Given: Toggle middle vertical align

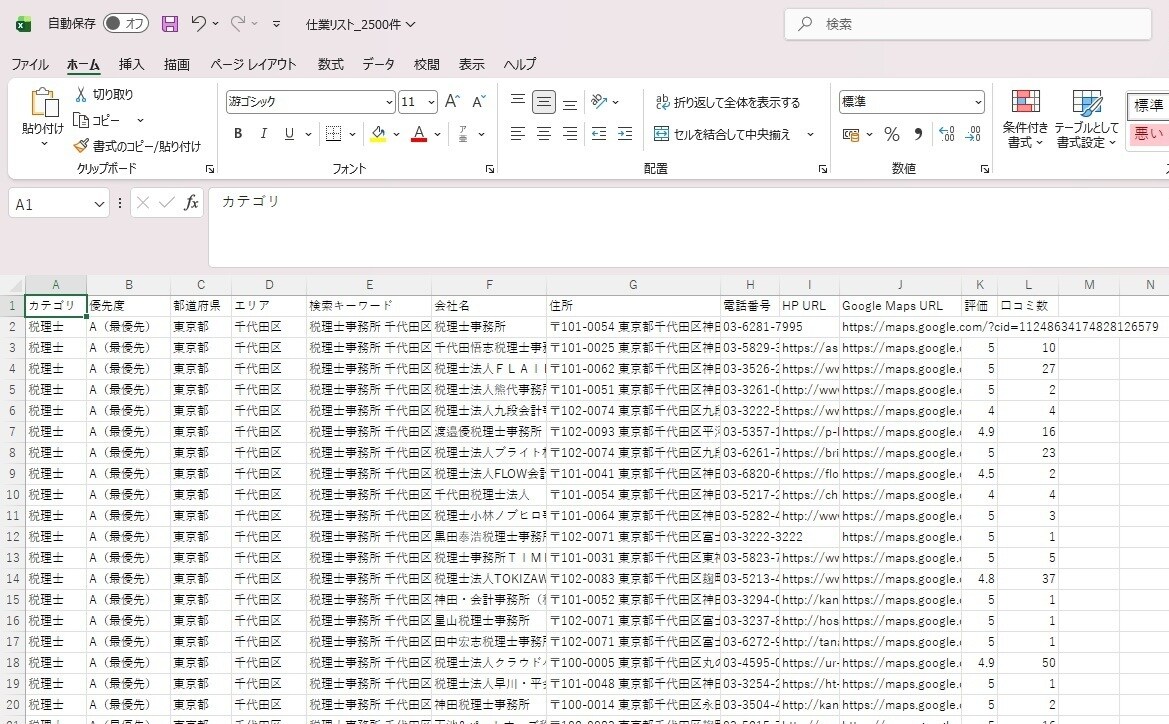Looking at the screenshot, I should [543, 101].
